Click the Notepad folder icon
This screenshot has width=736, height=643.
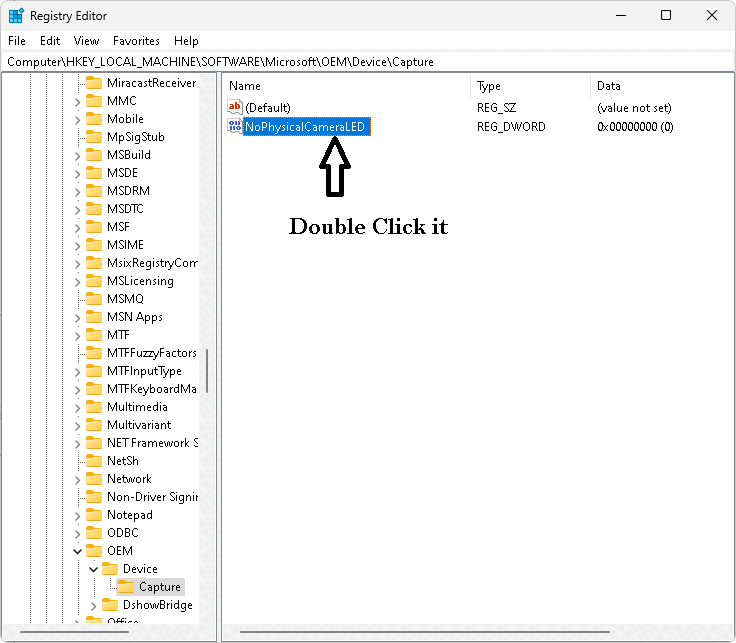pyautogui.click(x=94, y=515)
